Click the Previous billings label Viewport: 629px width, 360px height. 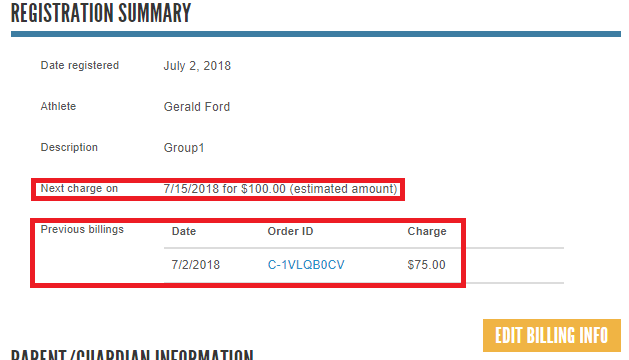pyautogui.click(x=82, y=230)
